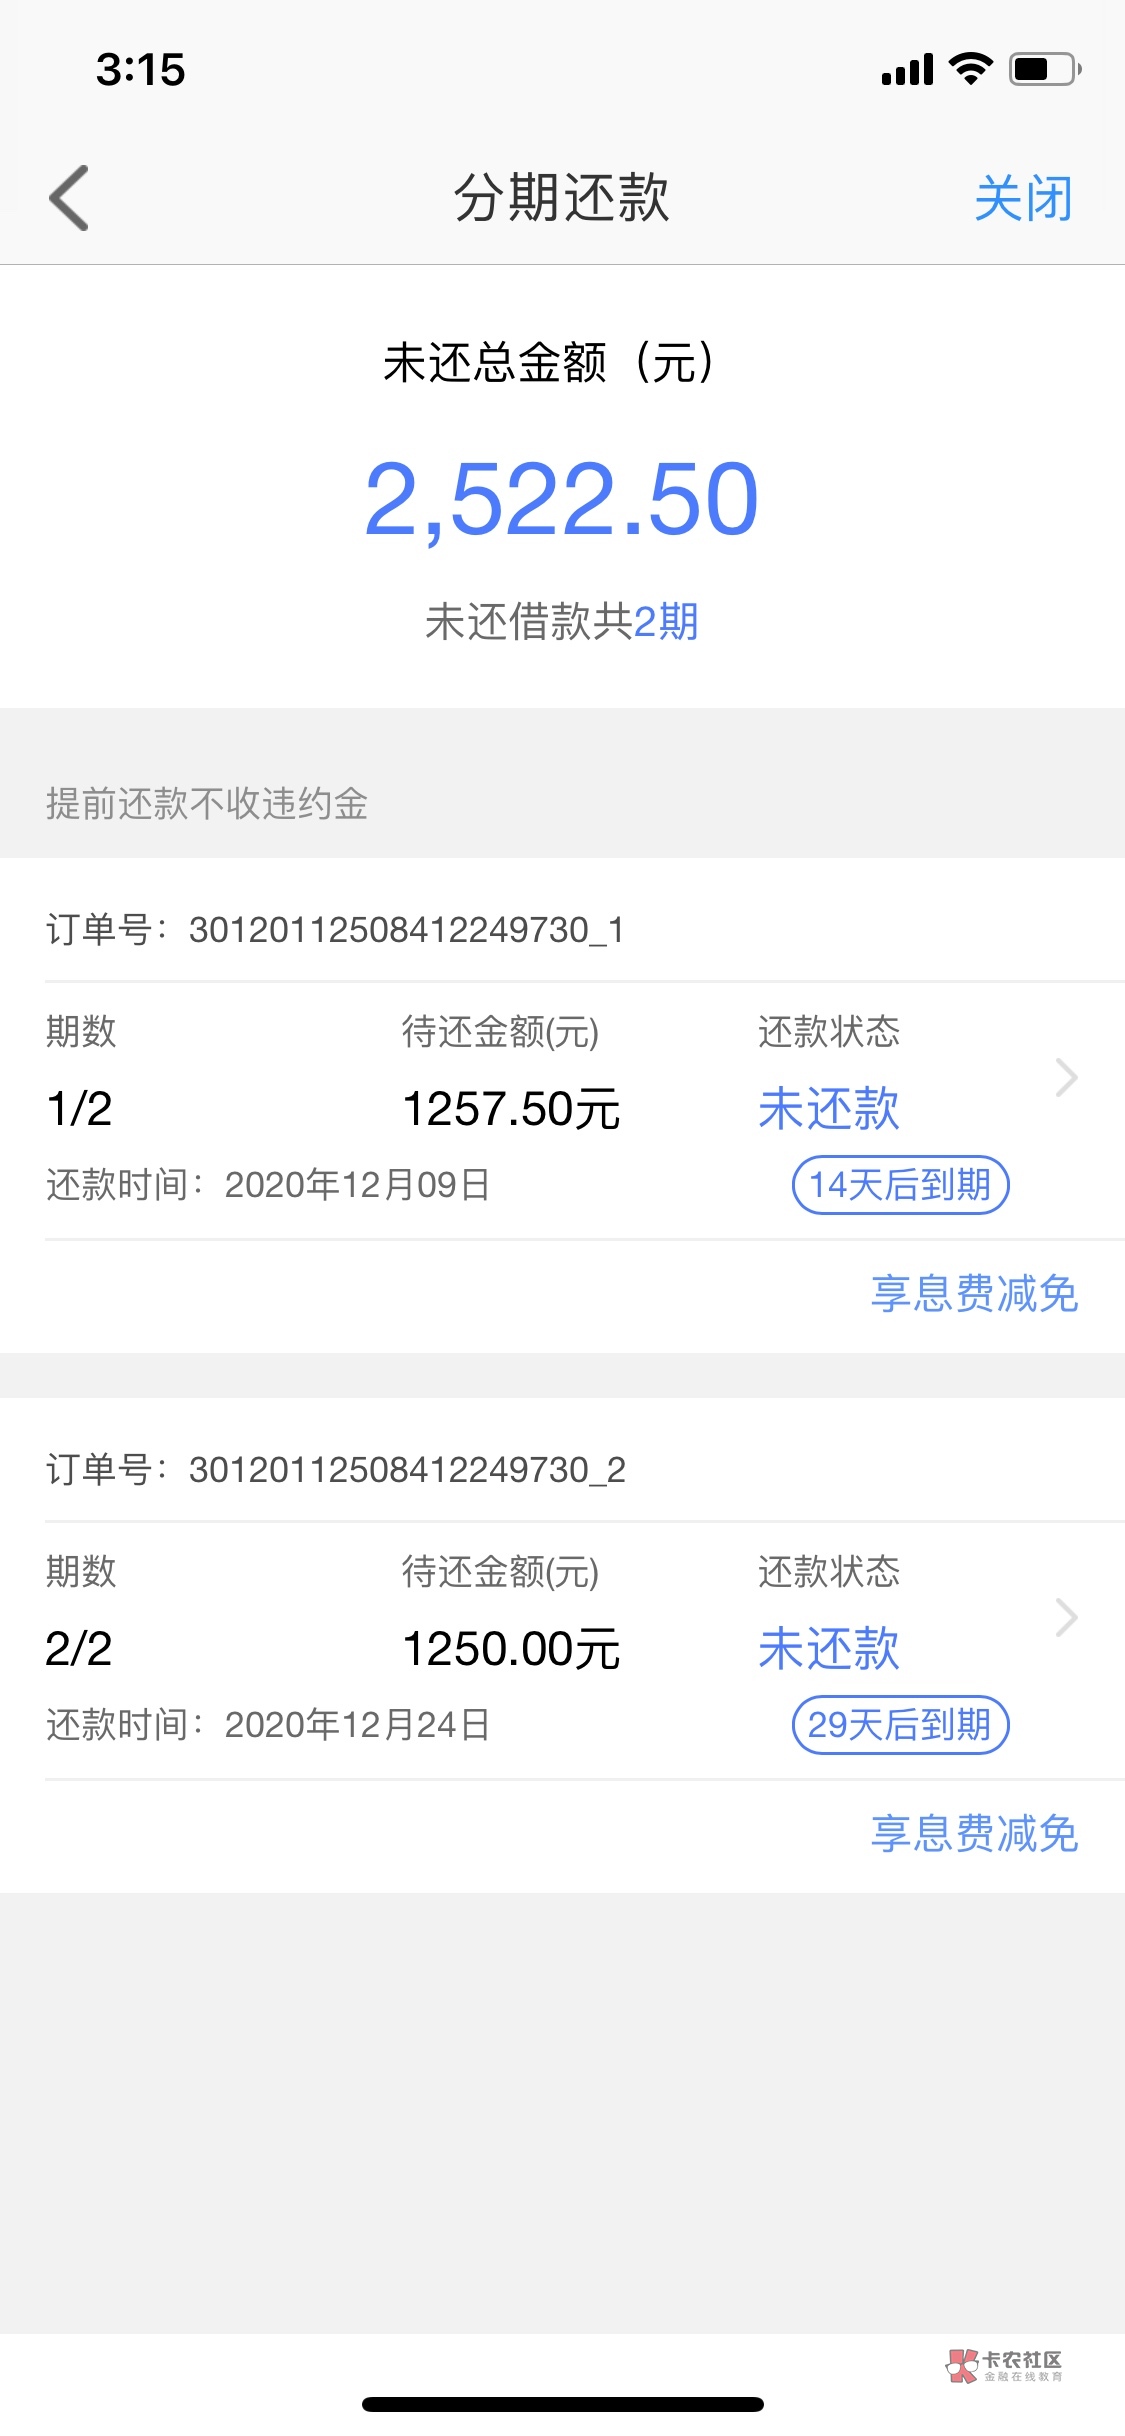The height and width of the screenshot is (2436, 1125).
Task: Tap 享息费减免 link for installment 2/2
Action: pos(974,1834)
